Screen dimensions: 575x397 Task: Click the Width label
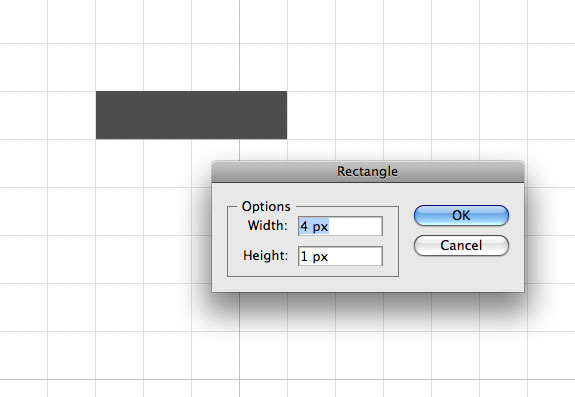tap(267, 225)
